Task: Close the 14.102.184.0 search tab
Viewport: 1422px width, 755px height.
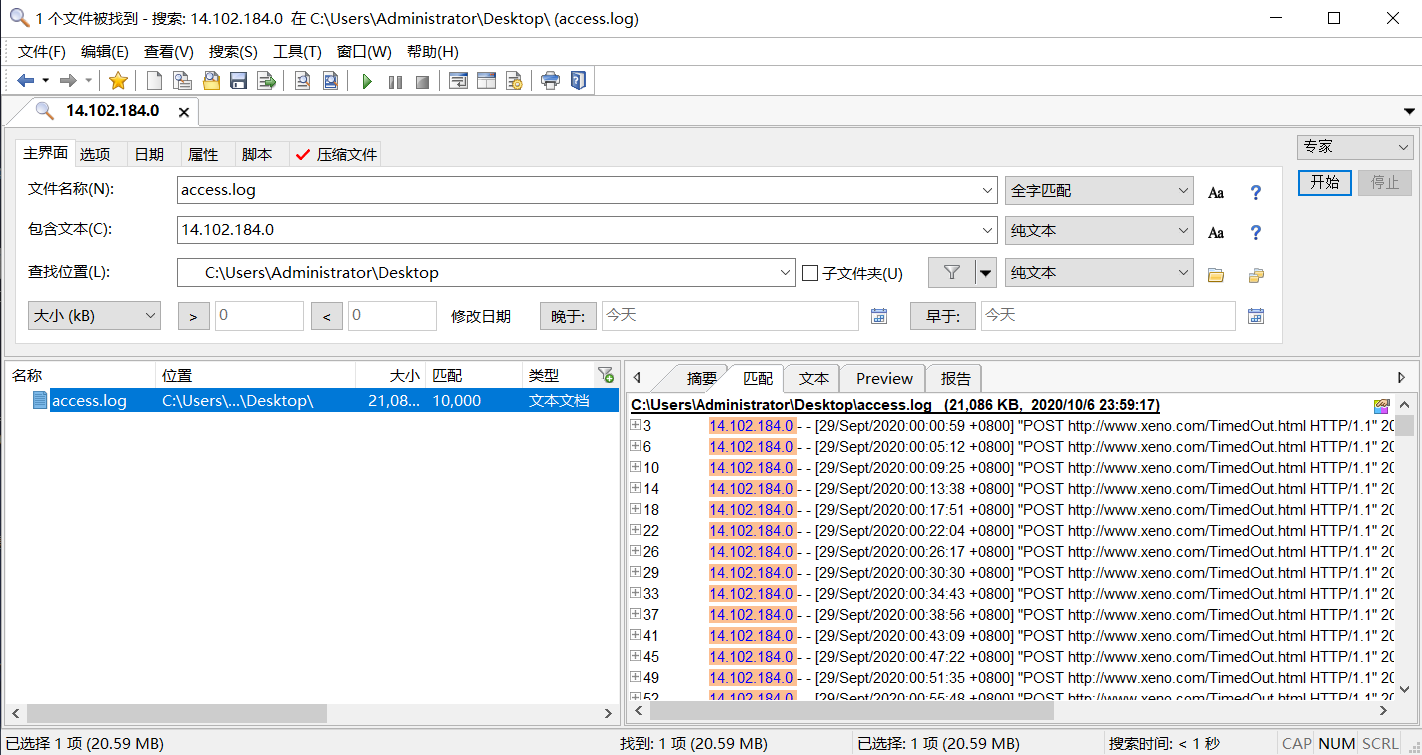Action: 183,112
